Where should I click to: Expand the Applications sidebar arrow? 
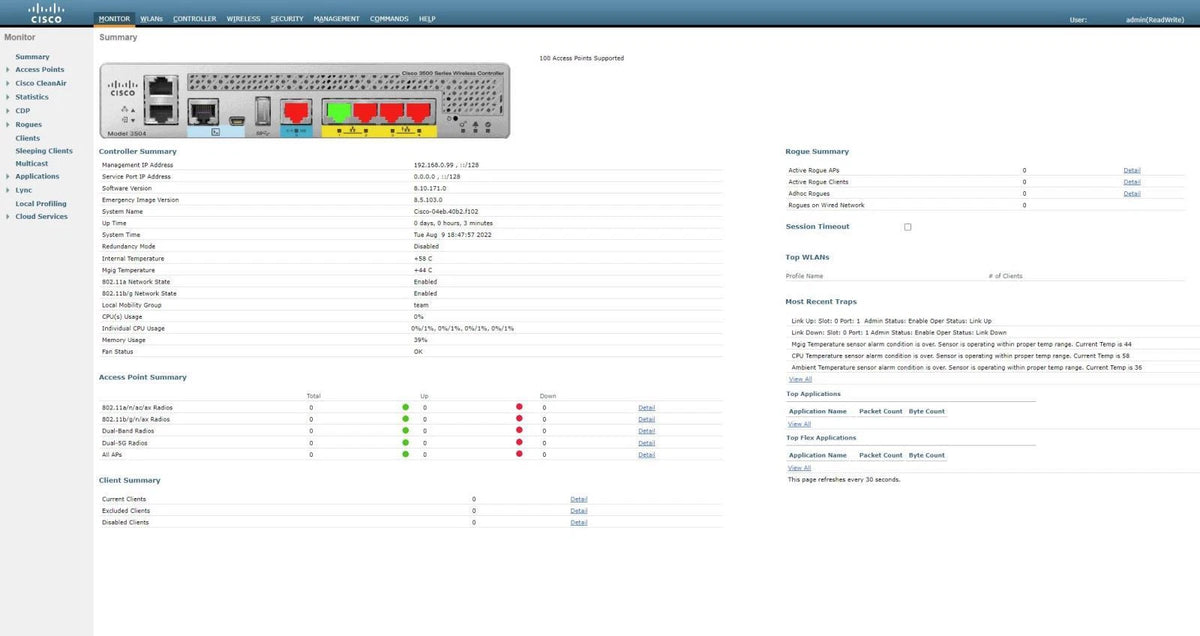(8, 176)
